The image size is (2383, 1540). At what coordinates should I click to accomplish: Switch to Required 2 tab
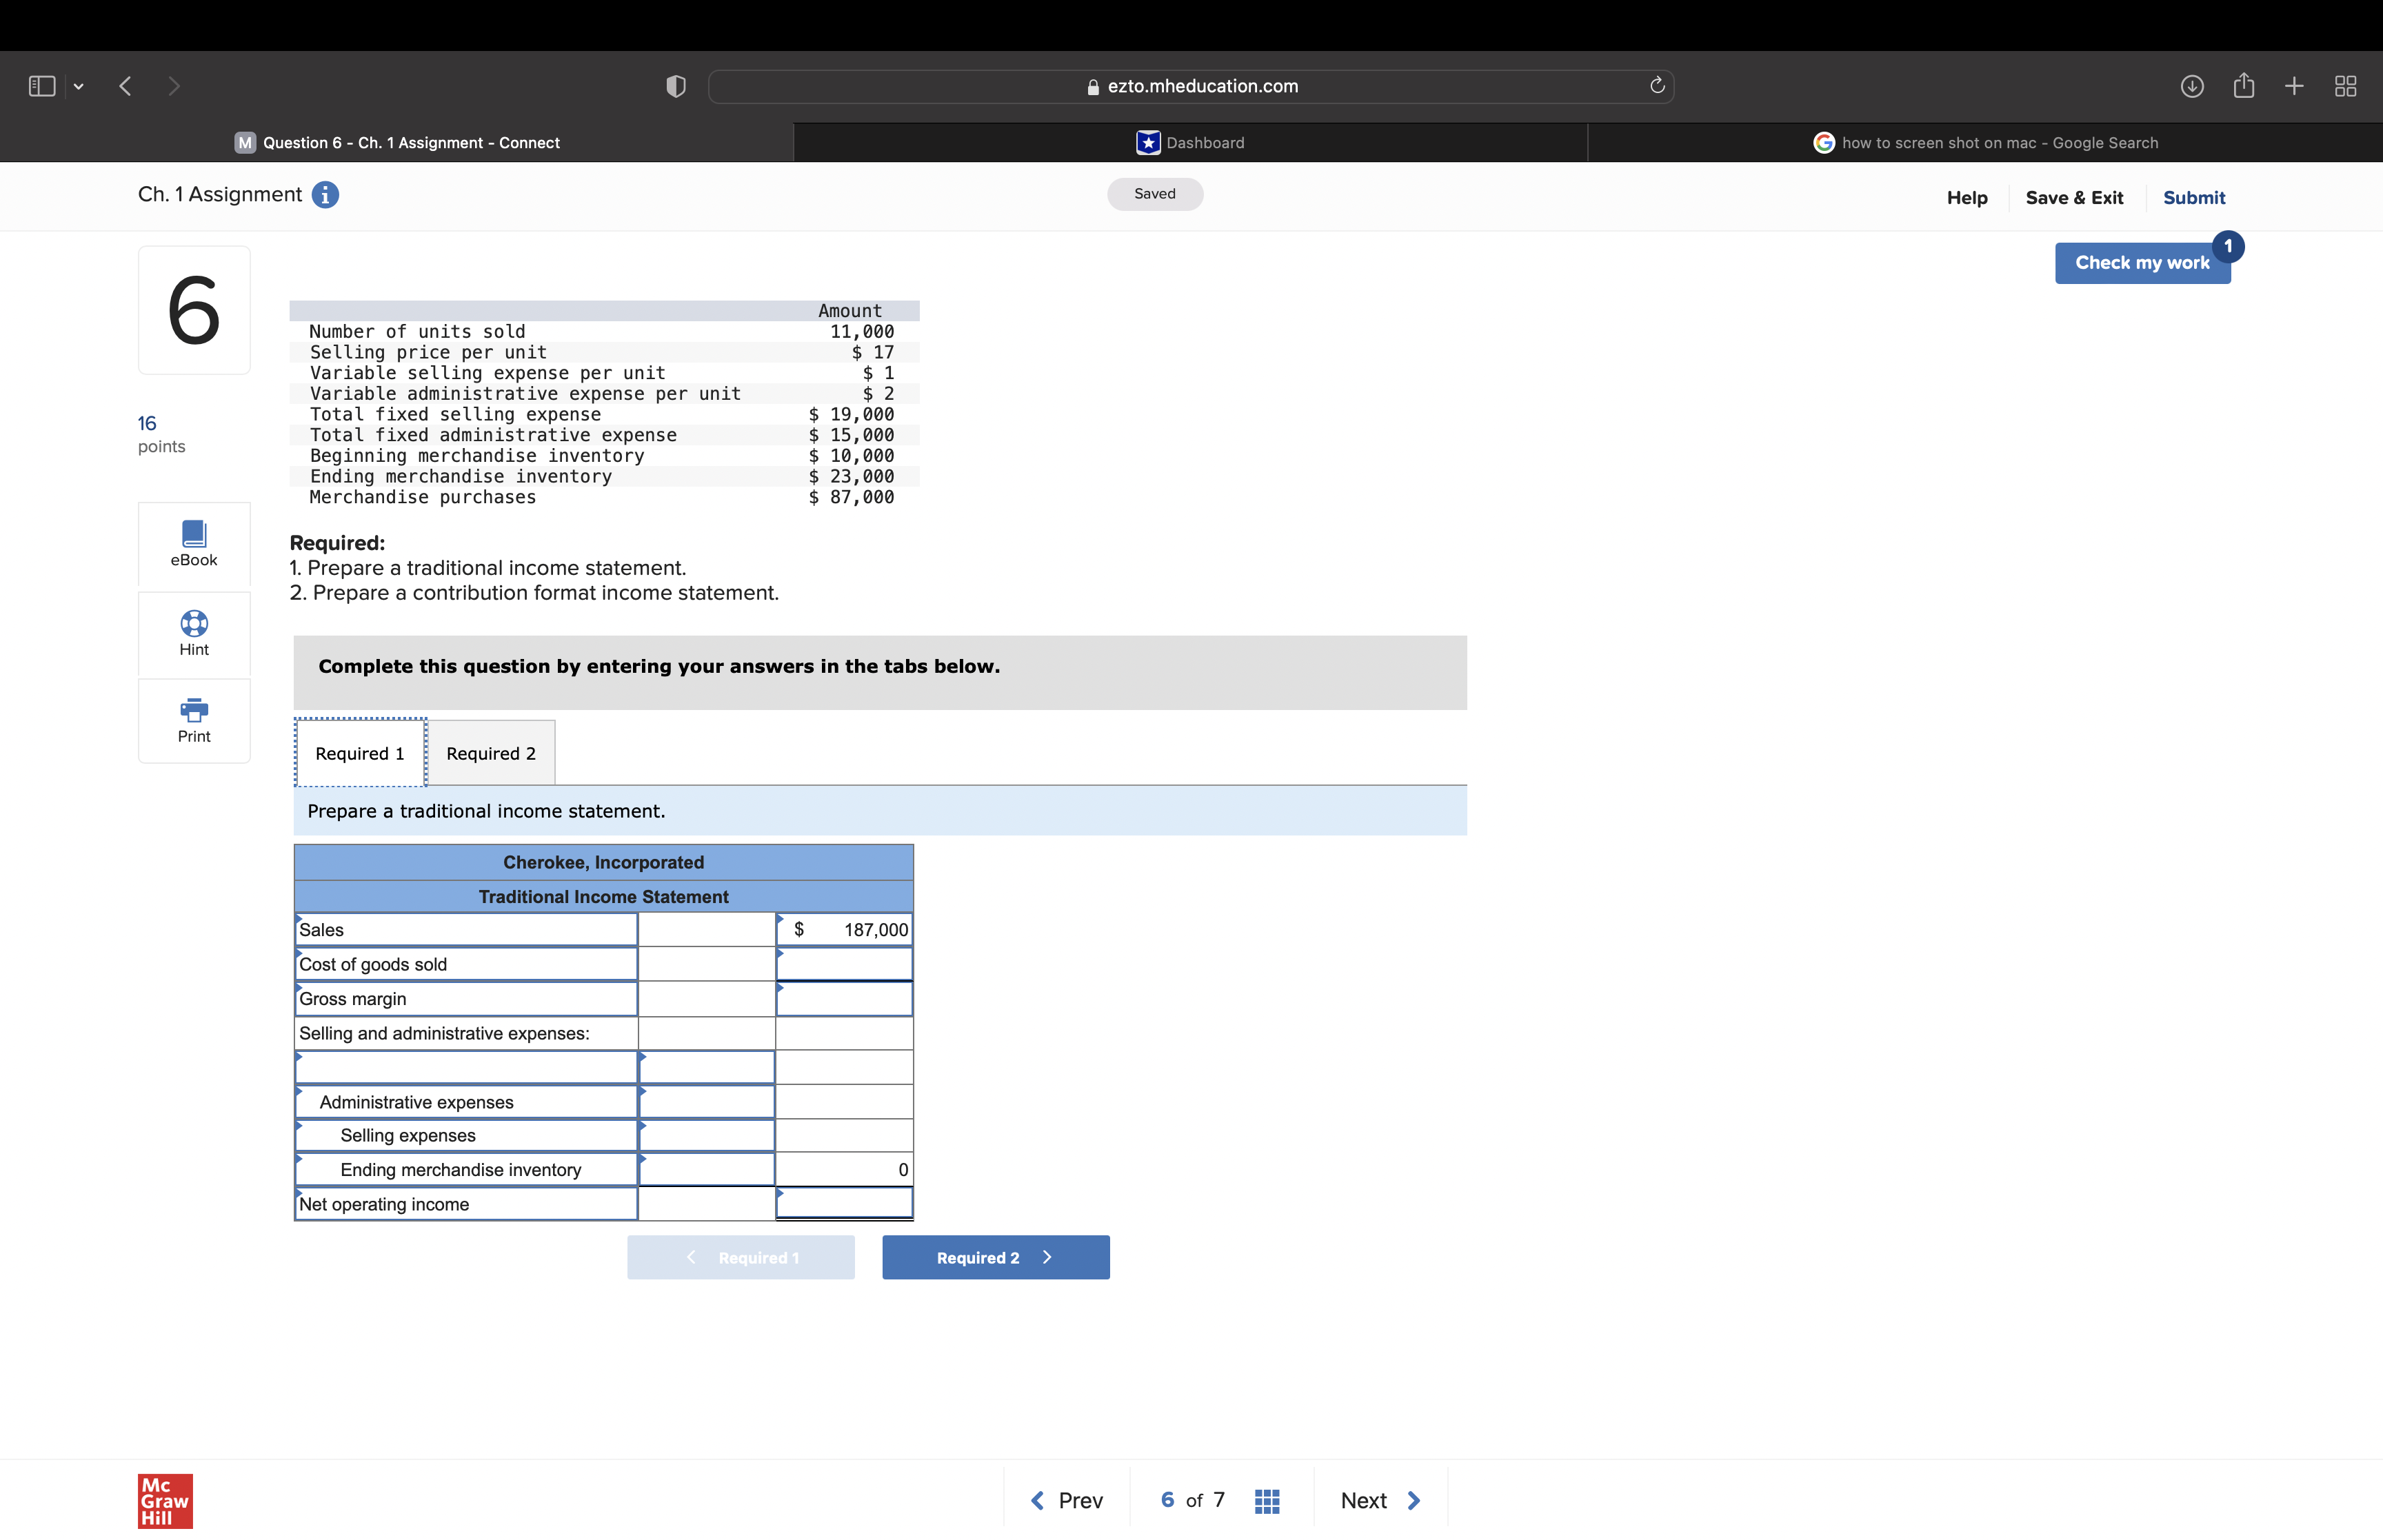pos(491,753)
